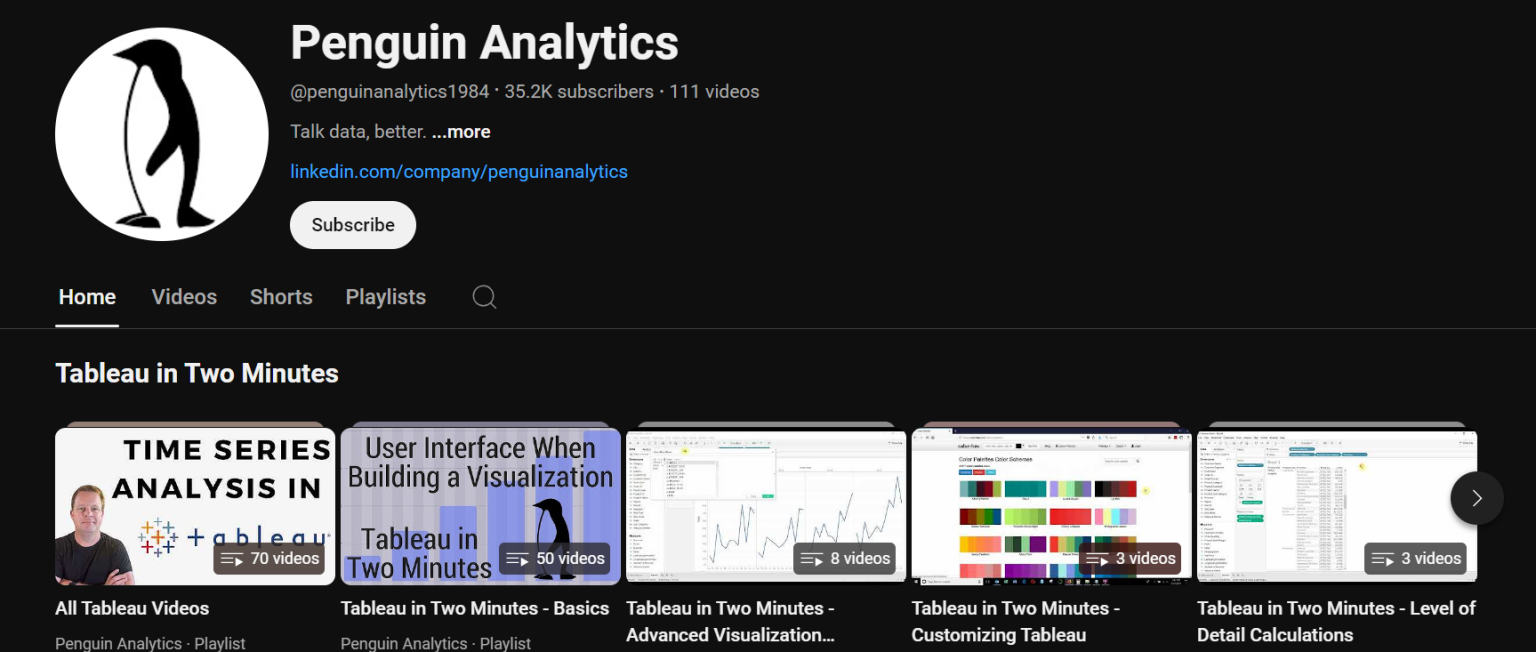Screen dimensions: 1536x652
Task: Click the "50 videos" playlist badge
Action: [554, 558]
